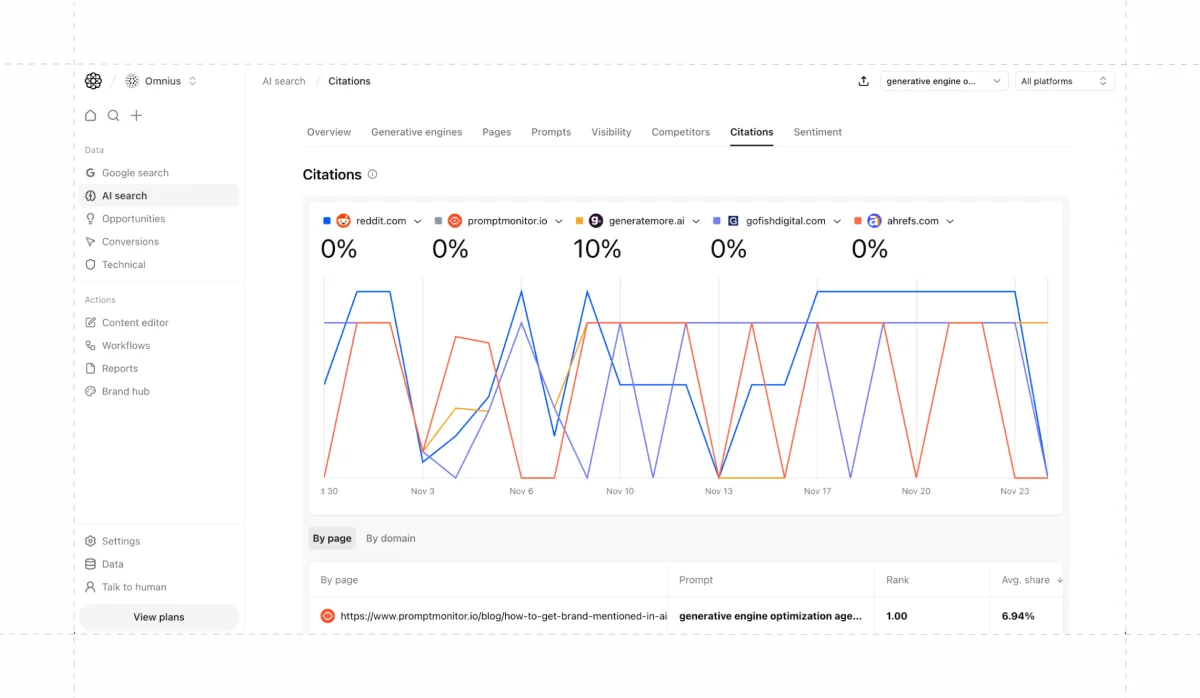This screenshot has width=1200, height=698.
Task: Select the By domain toggle
Action: pos(390,538)
